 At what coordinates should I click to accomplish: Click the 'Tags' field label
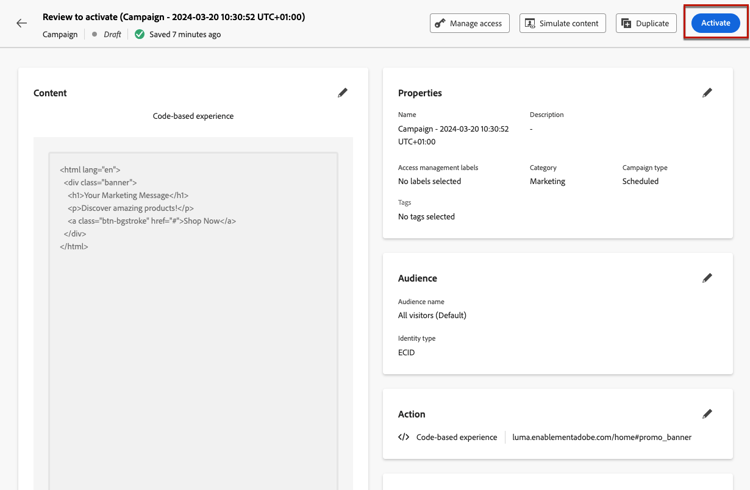tap(404, 202)
